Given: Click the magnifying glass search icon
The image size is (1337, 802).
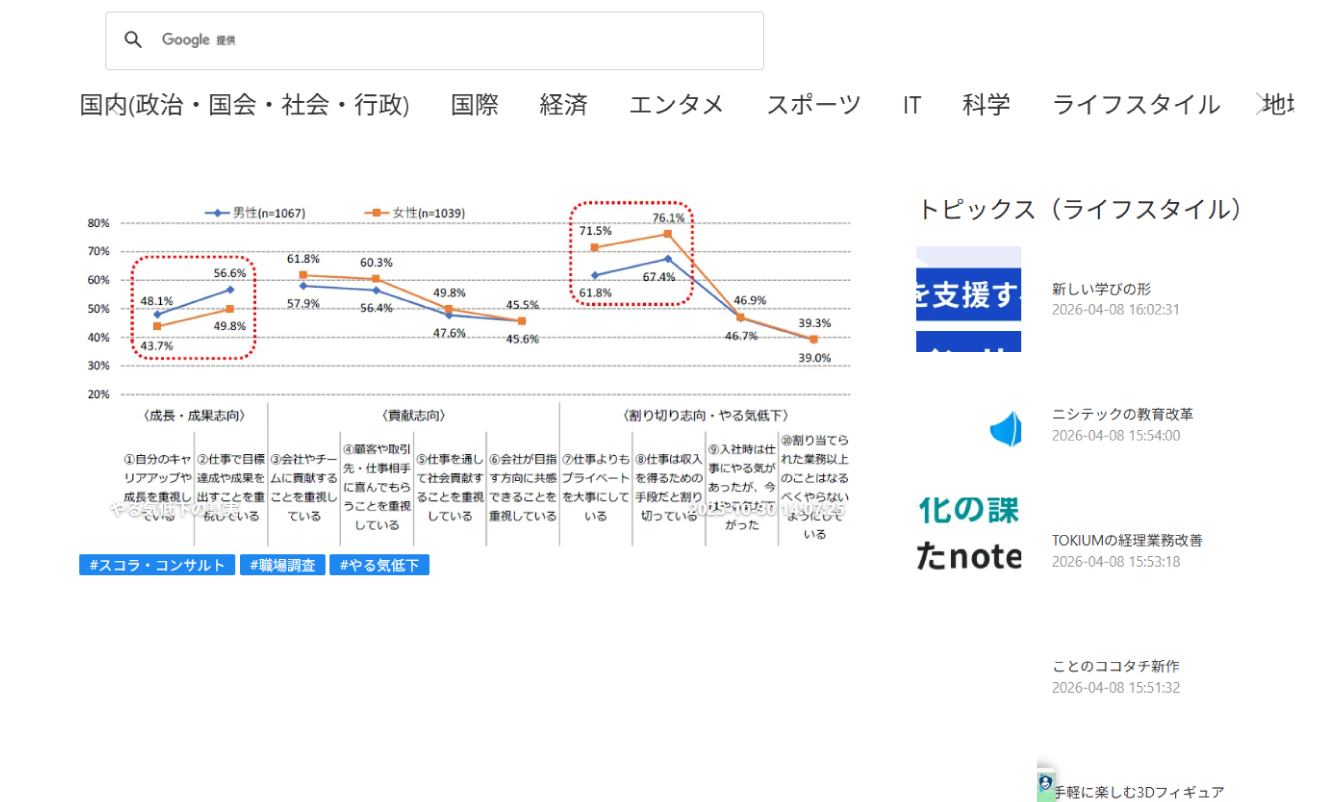Looking at the screenshot, I should (133, 40).
